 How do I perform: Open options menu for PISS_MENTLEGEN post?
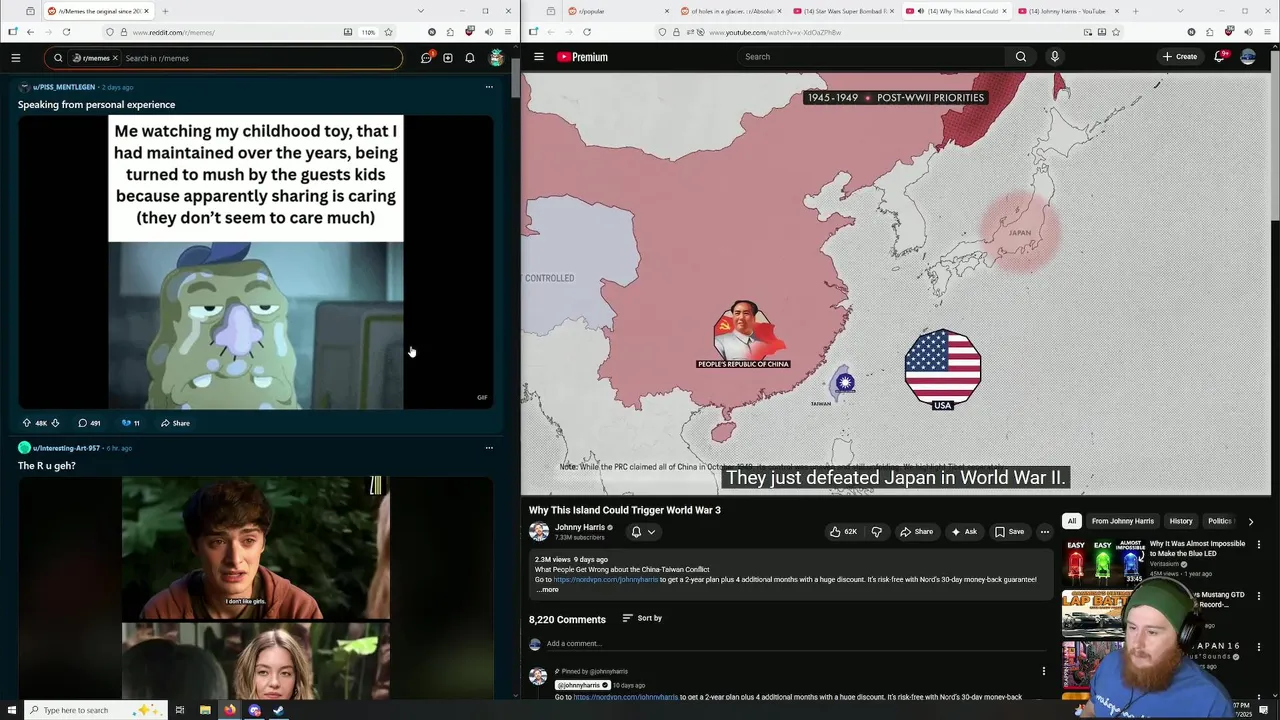(x=489, y=87)
